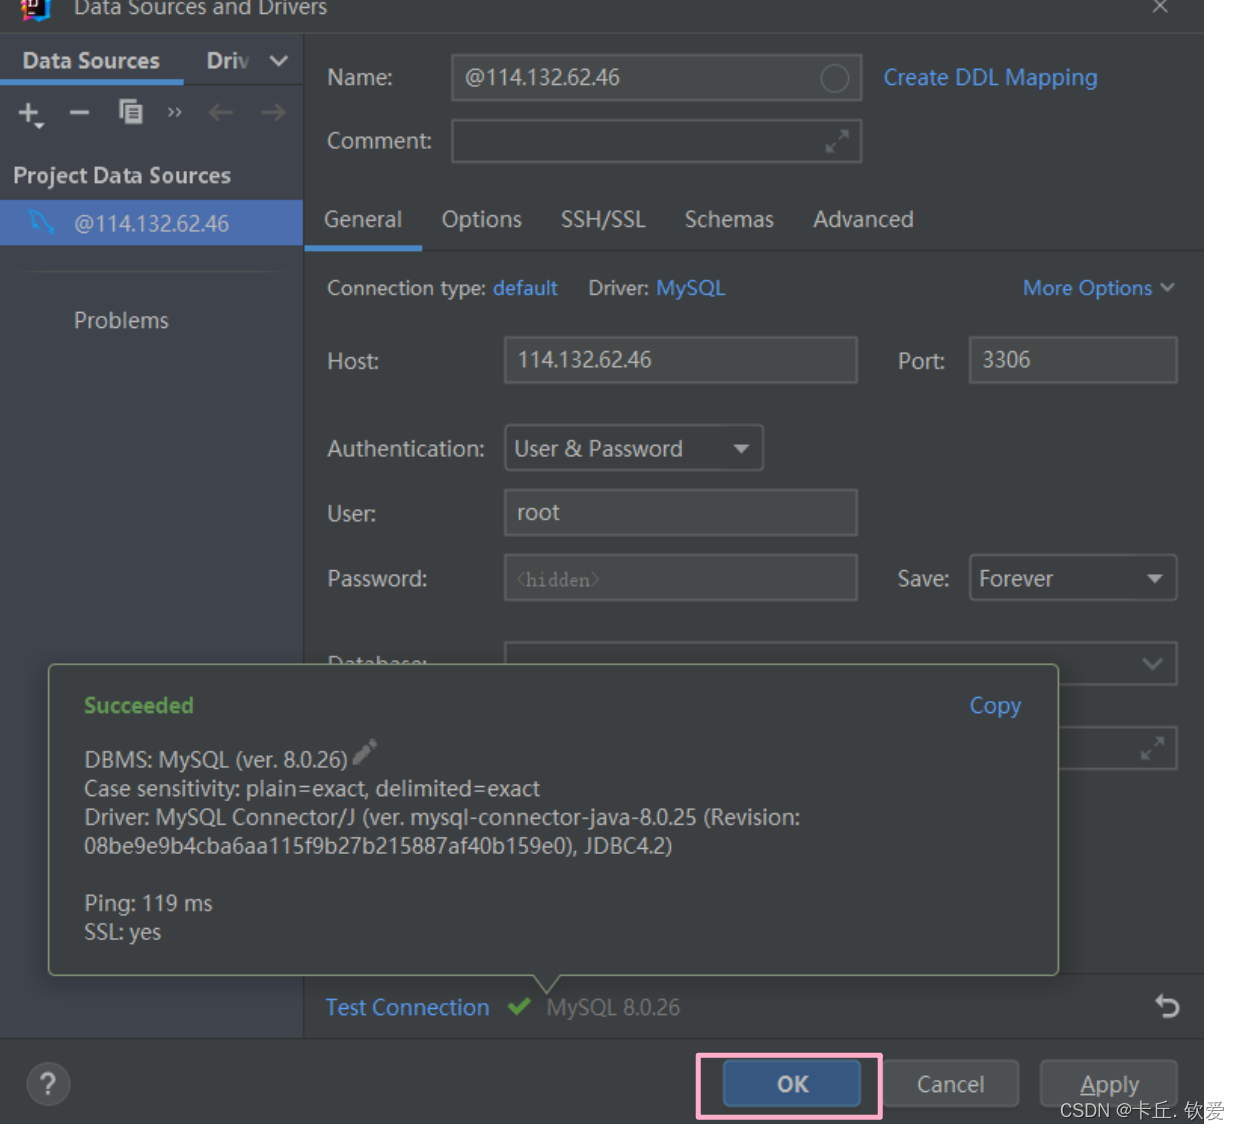
Task: Go forward with right arrow
Action: tap(273, 112)
